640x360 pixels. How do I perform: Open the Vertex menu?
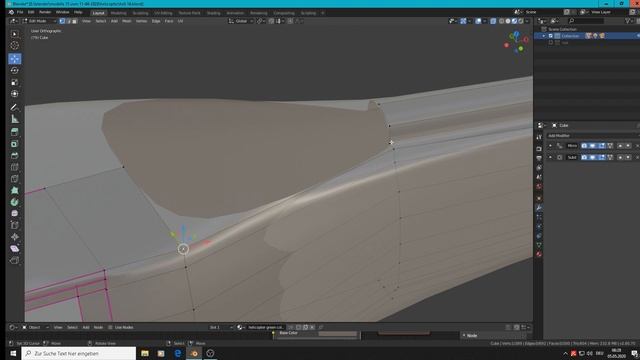coord(141,21)
